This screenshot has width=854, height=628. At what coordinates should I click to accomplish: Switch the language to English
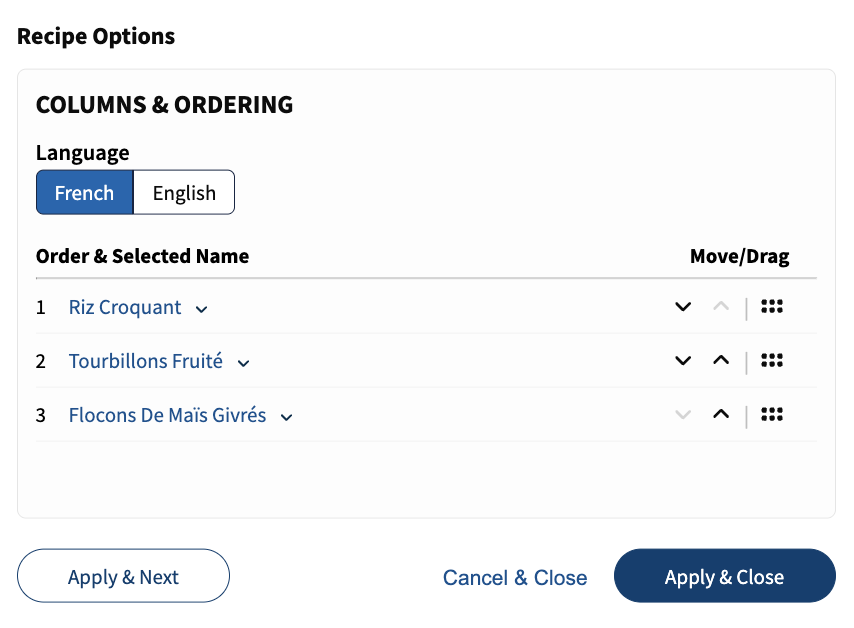183,192
